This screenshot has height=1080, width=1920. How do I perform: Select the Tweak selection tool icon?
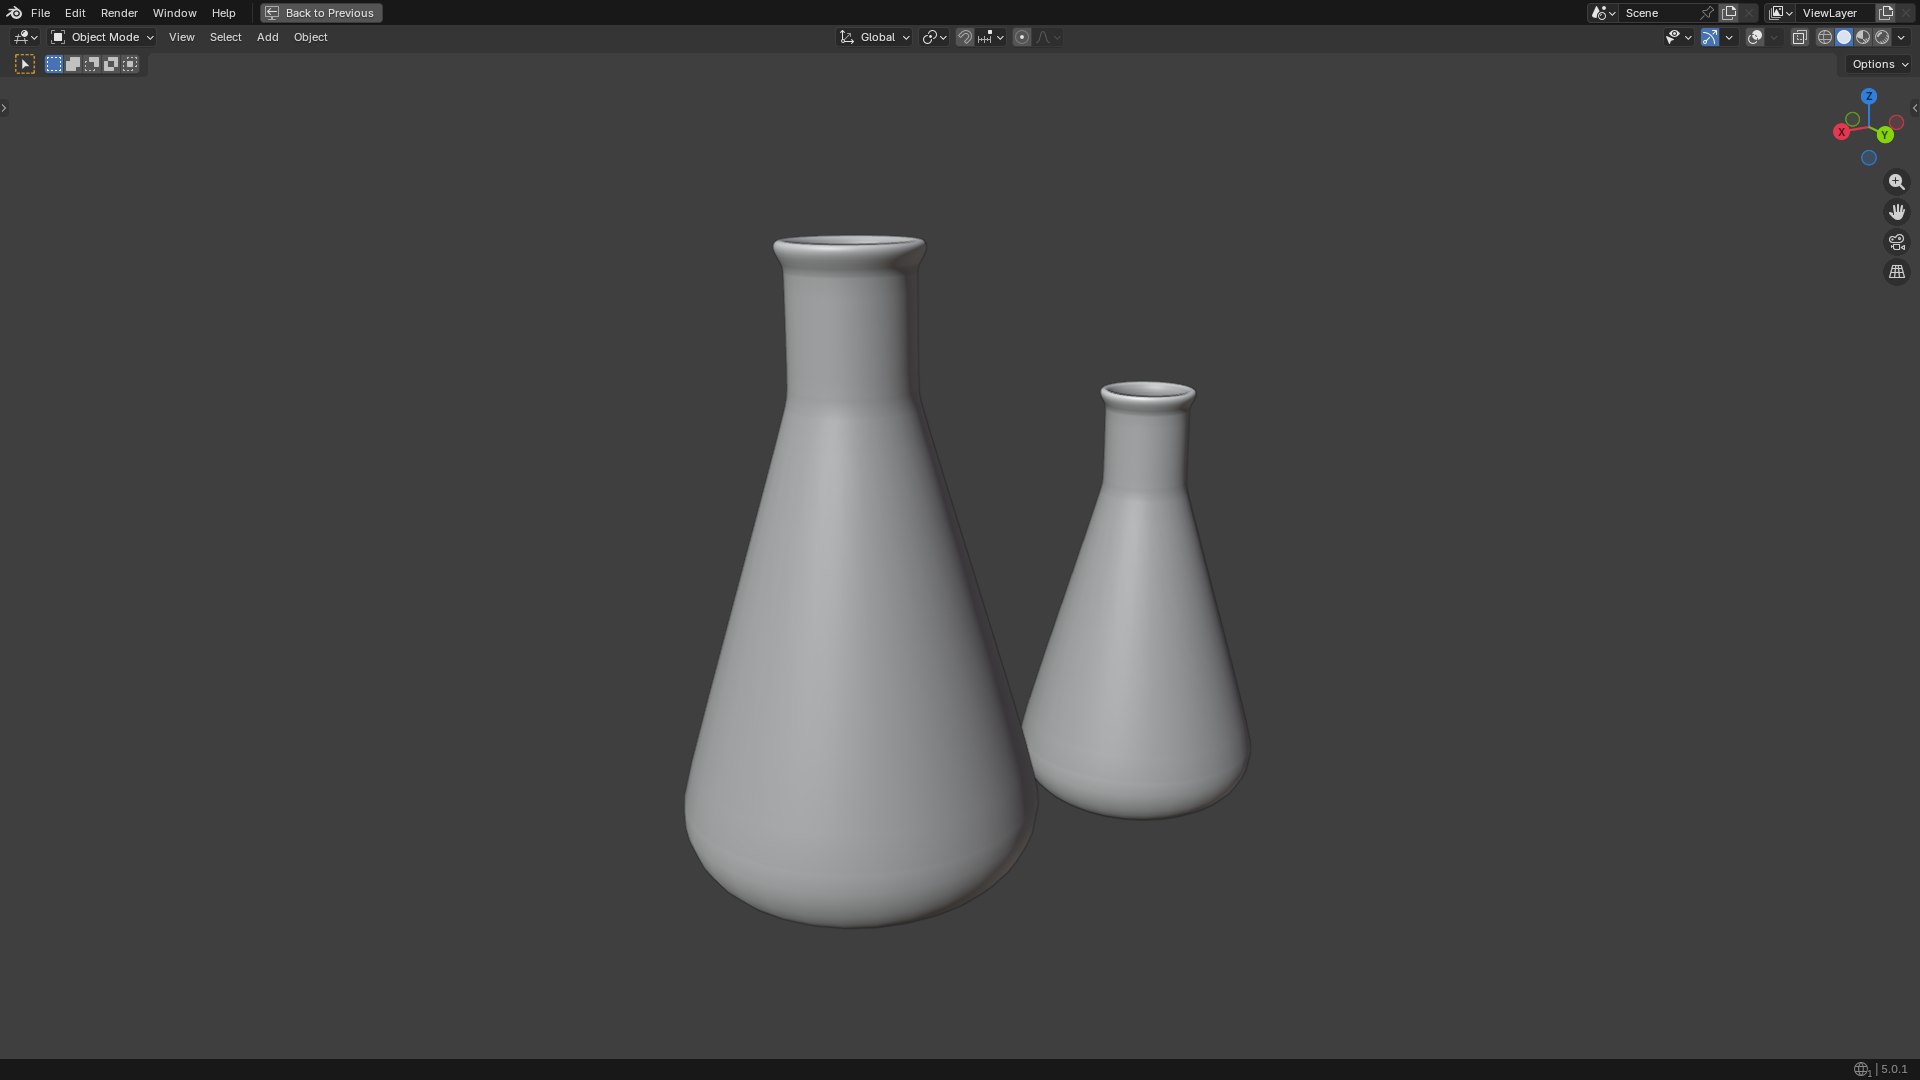[x=25, y=64]
